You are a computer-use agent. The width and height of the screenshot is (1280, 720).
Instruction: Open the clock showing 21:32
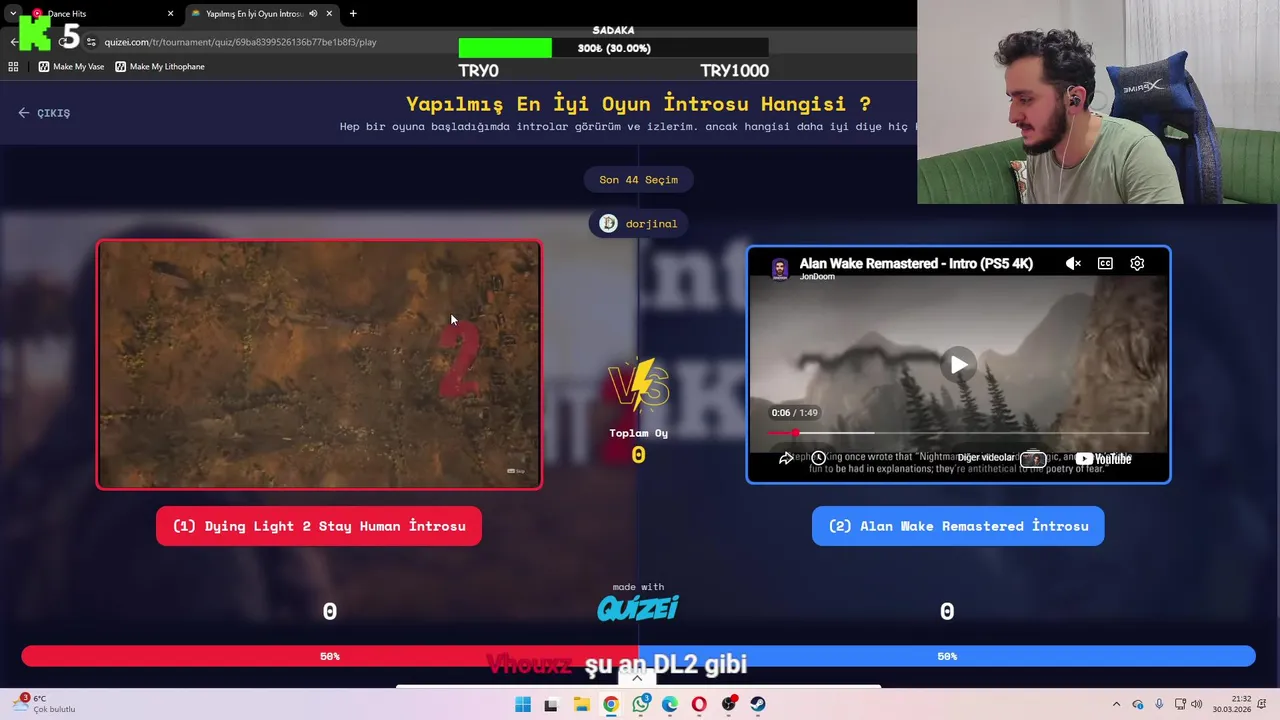[x=1232, y=705]
